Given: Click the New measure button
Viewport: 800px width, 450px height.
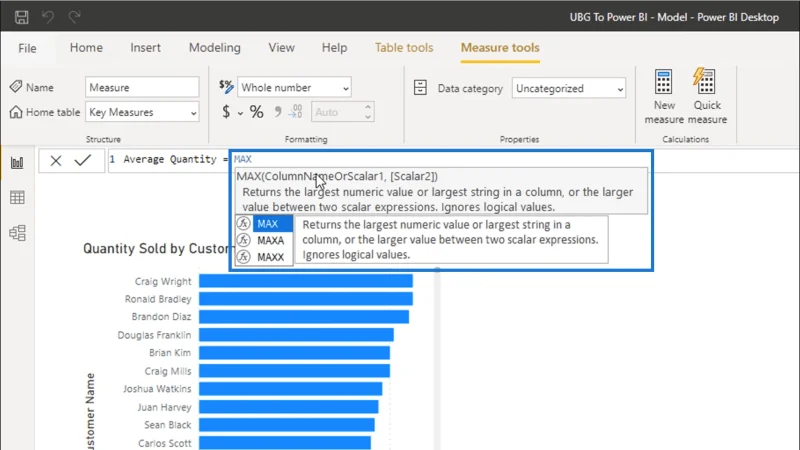Looking at the screenshot, I should [x=664, y=96].
